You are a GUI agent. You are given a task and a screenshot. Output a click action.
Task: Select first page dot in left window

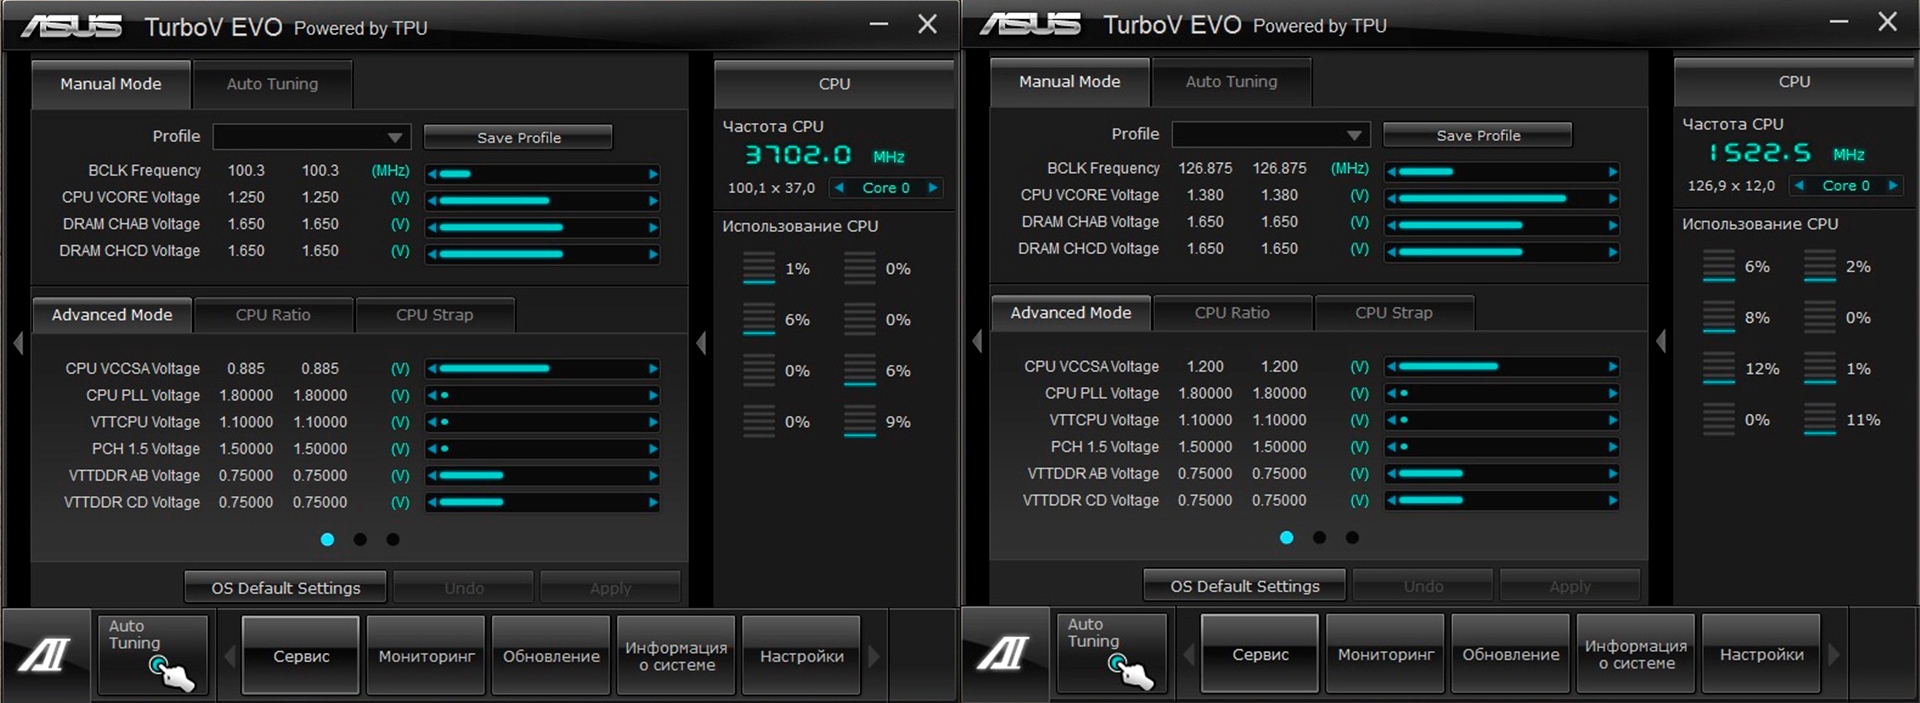[327, 539]
